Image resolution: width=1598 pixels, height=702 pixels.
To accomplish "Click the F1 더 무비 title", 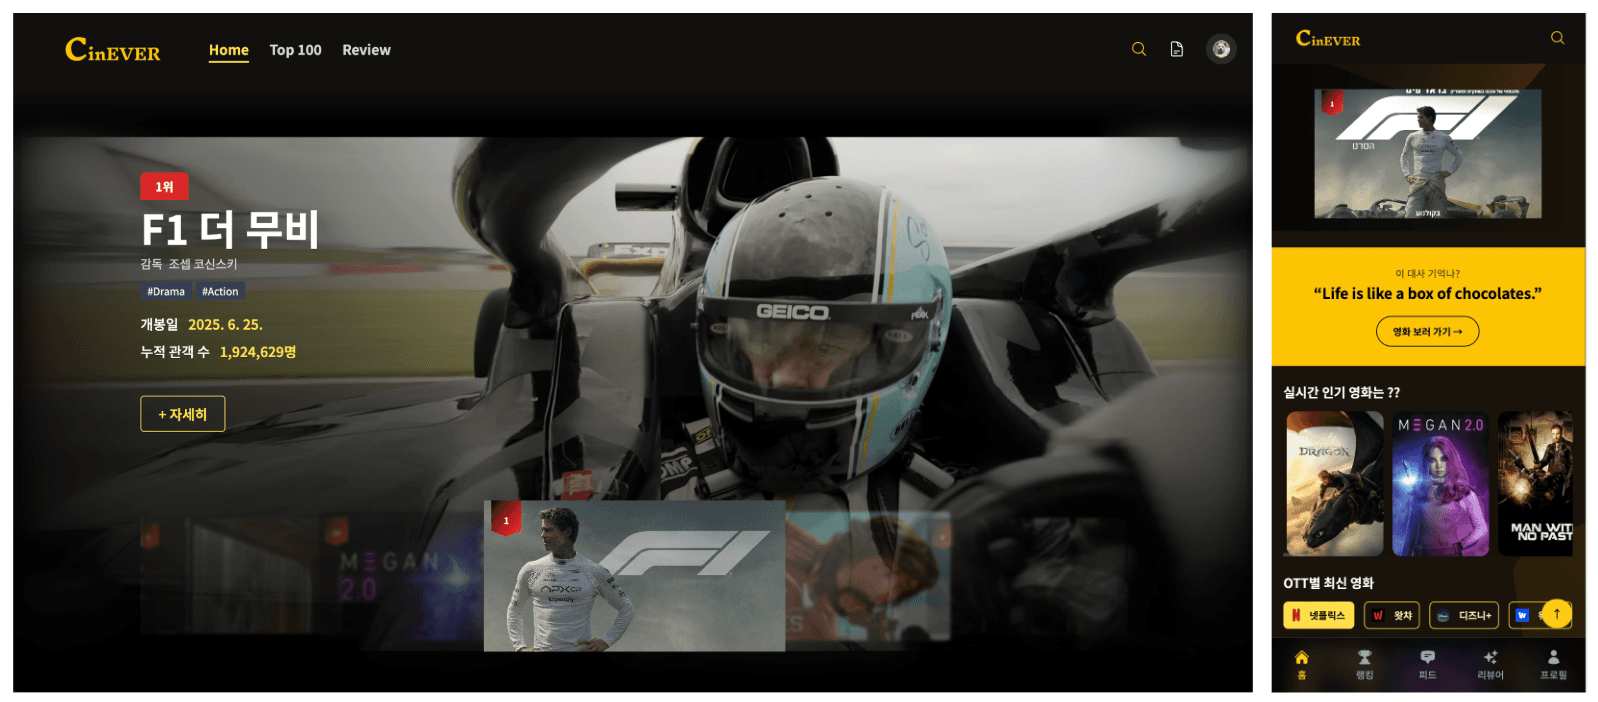I will [230, 229].
